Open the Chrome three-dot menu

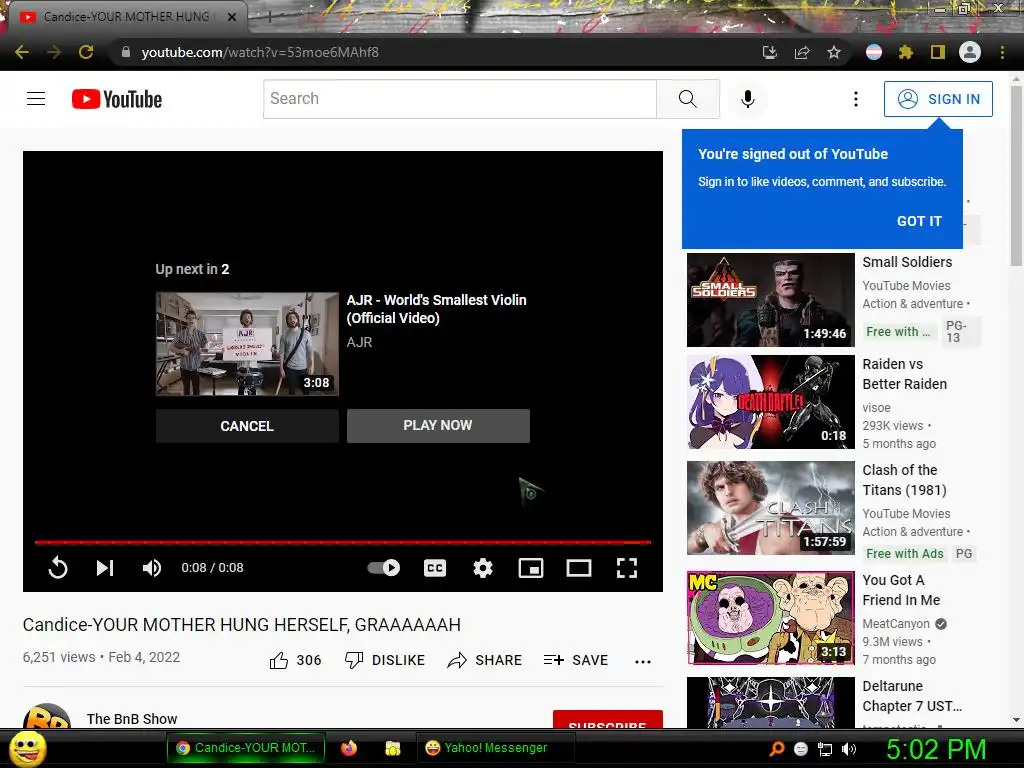click(1002, 52)
